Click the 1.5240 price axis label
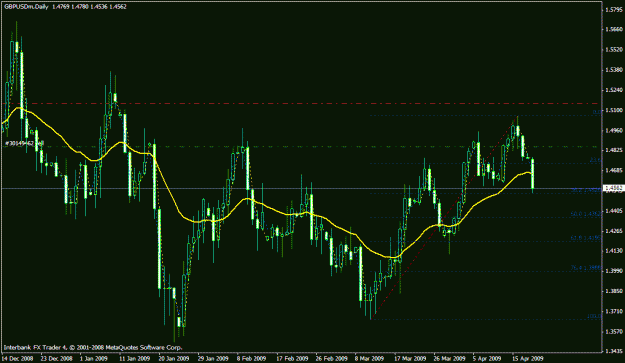The width and height of the screenshot is (625, 363). click(x=614, y=90)
